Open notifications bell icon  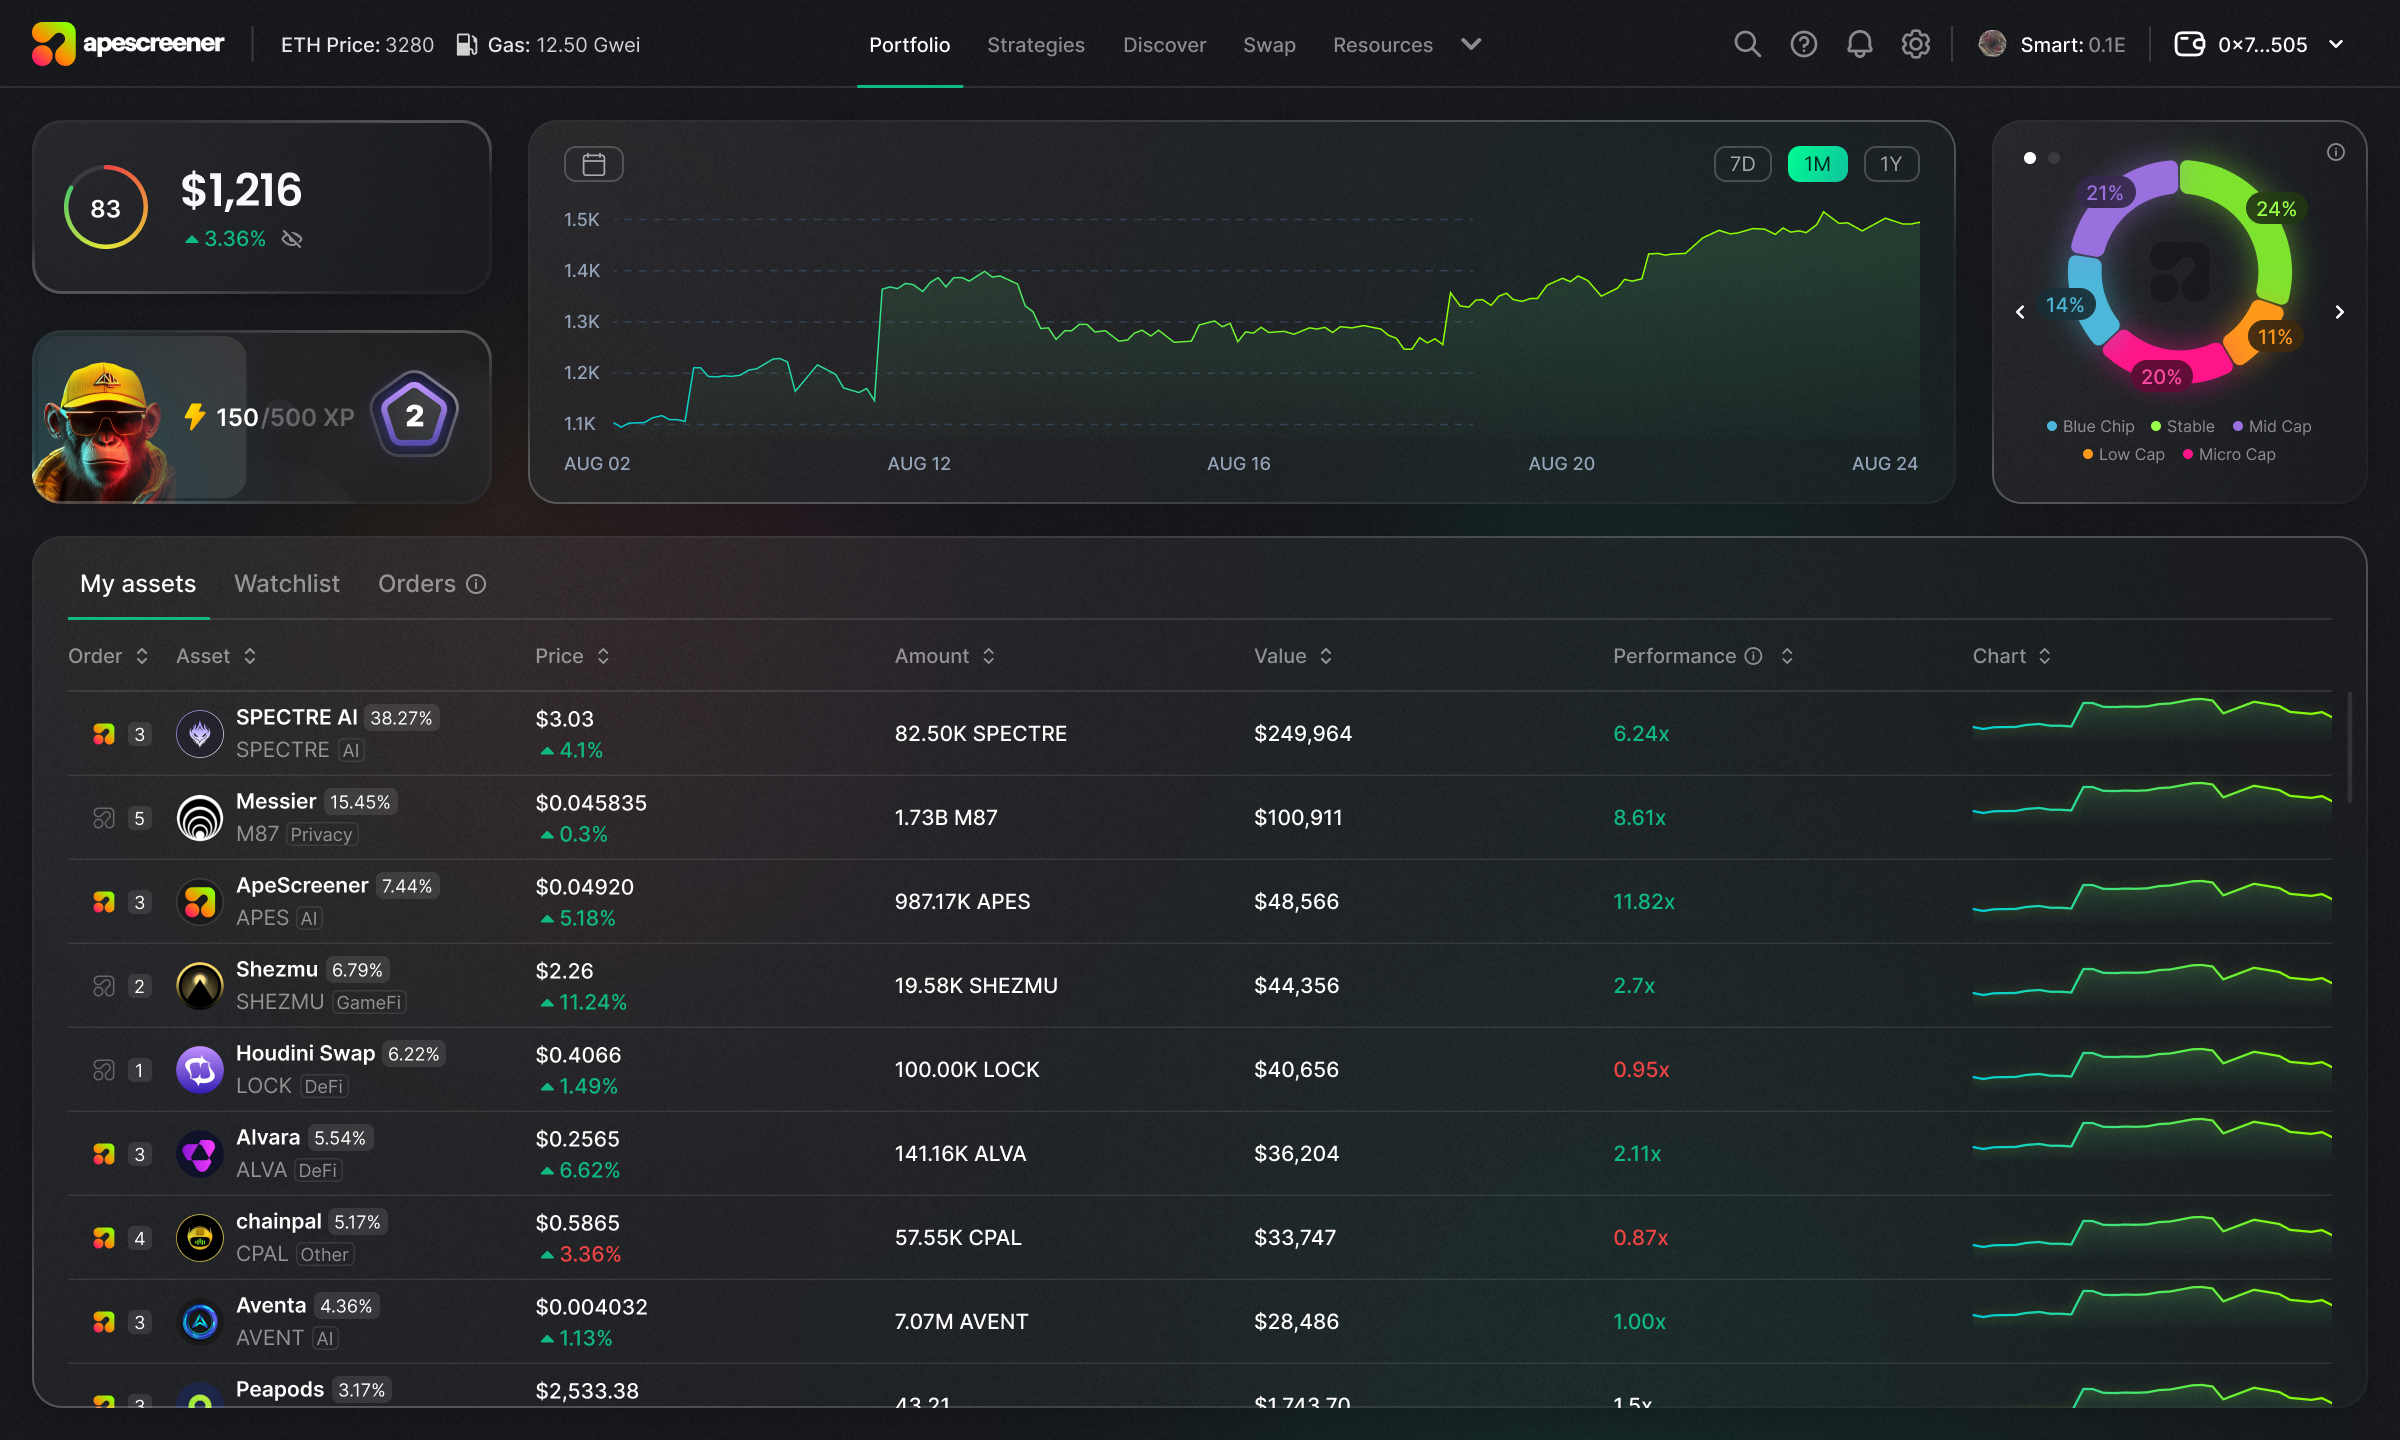pos(1859,44)
